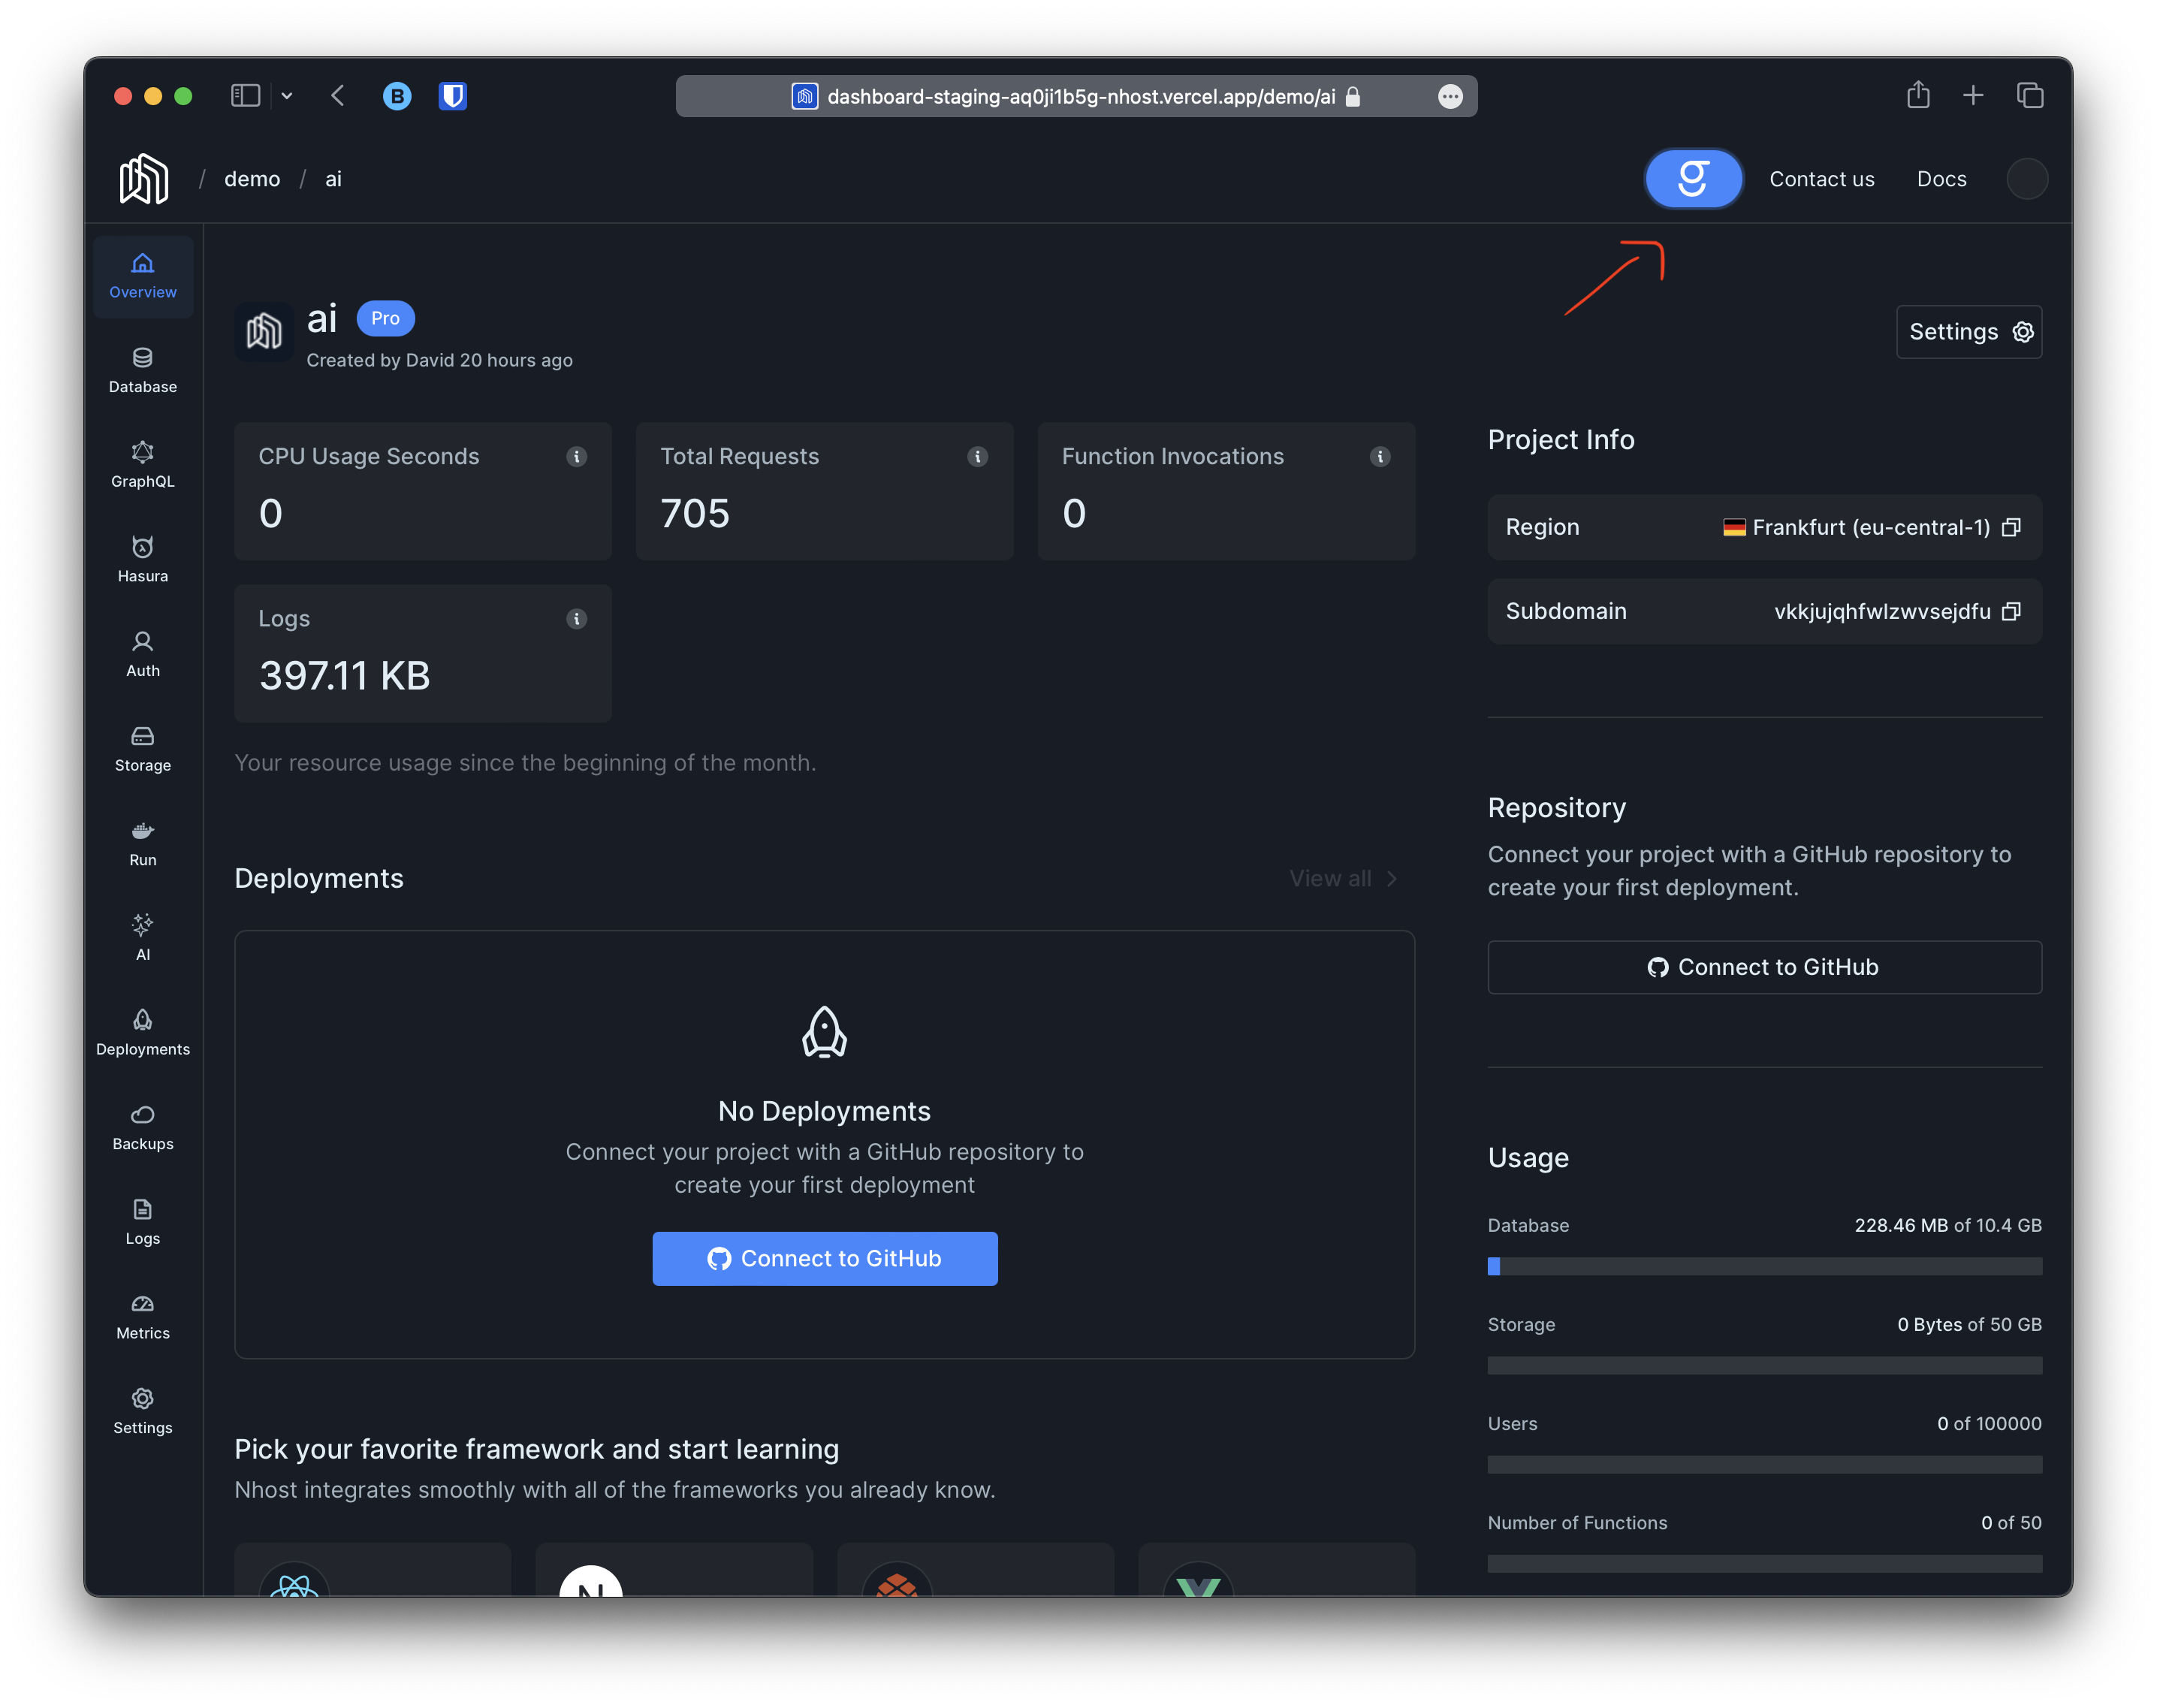Show CPU Usage Seconds info tooltip
2157x1708 pixels.
[576, 457]
